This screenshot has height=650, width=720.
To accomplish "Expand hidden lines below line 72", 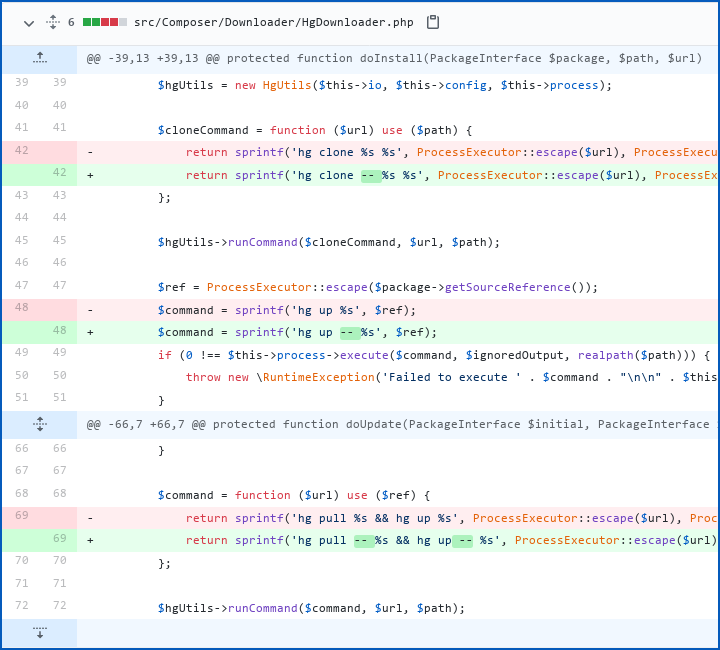I will pyautogui.click(x=39, y=632).
